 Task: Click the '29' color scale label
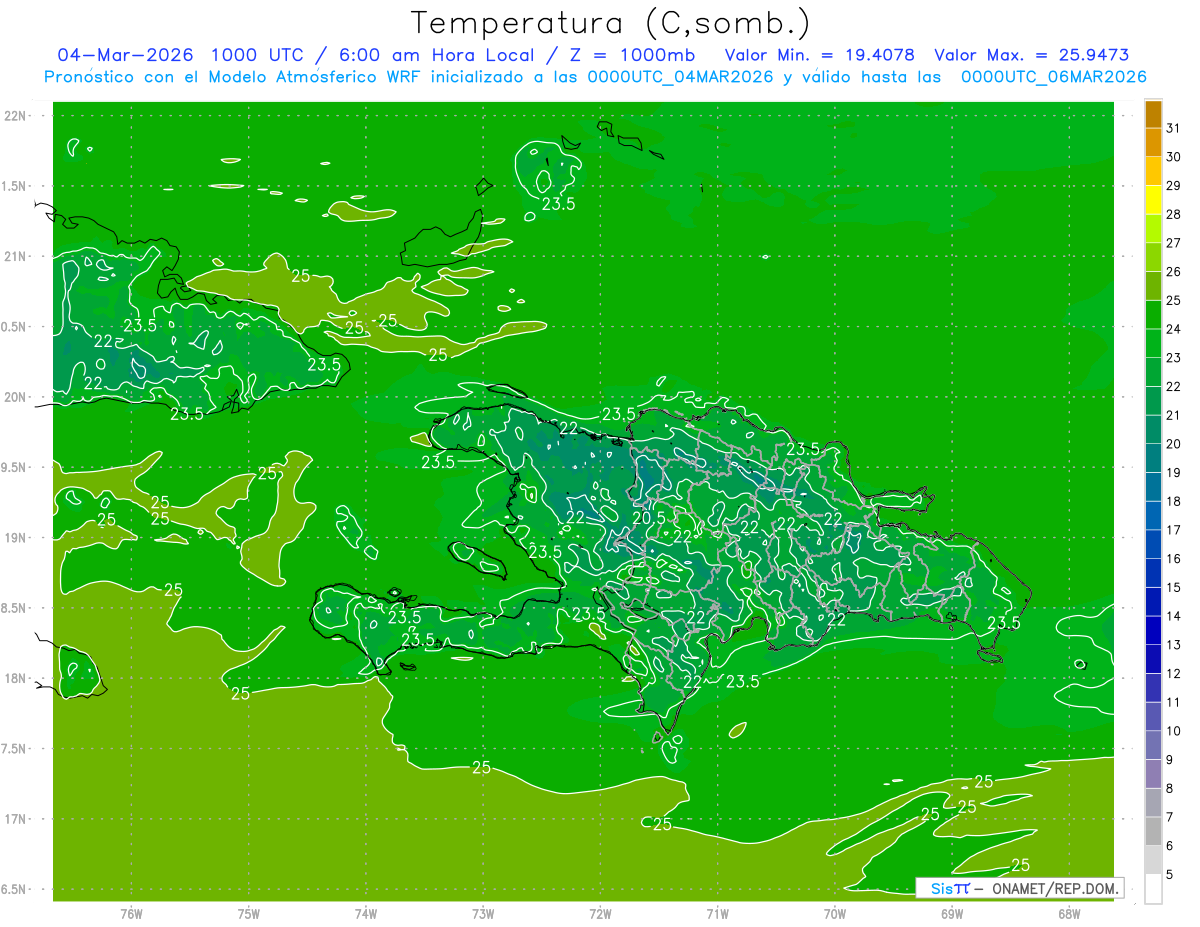(1174, 185)
